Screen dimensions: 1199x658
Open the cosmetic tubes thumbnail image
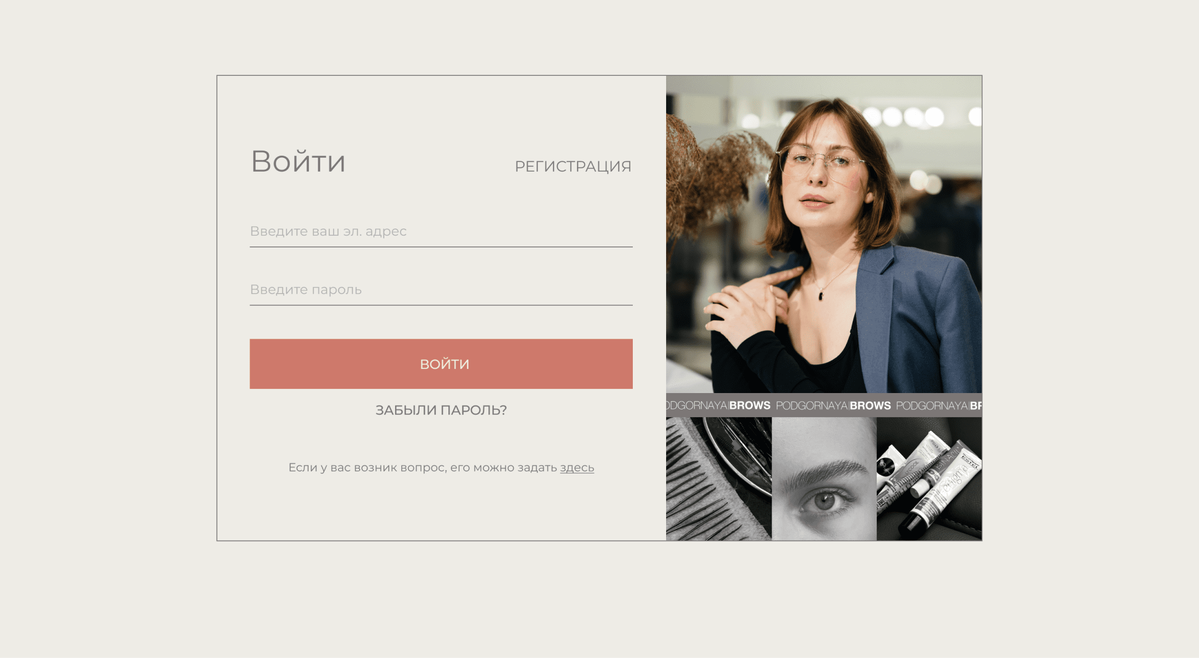(x=929, y=479)
